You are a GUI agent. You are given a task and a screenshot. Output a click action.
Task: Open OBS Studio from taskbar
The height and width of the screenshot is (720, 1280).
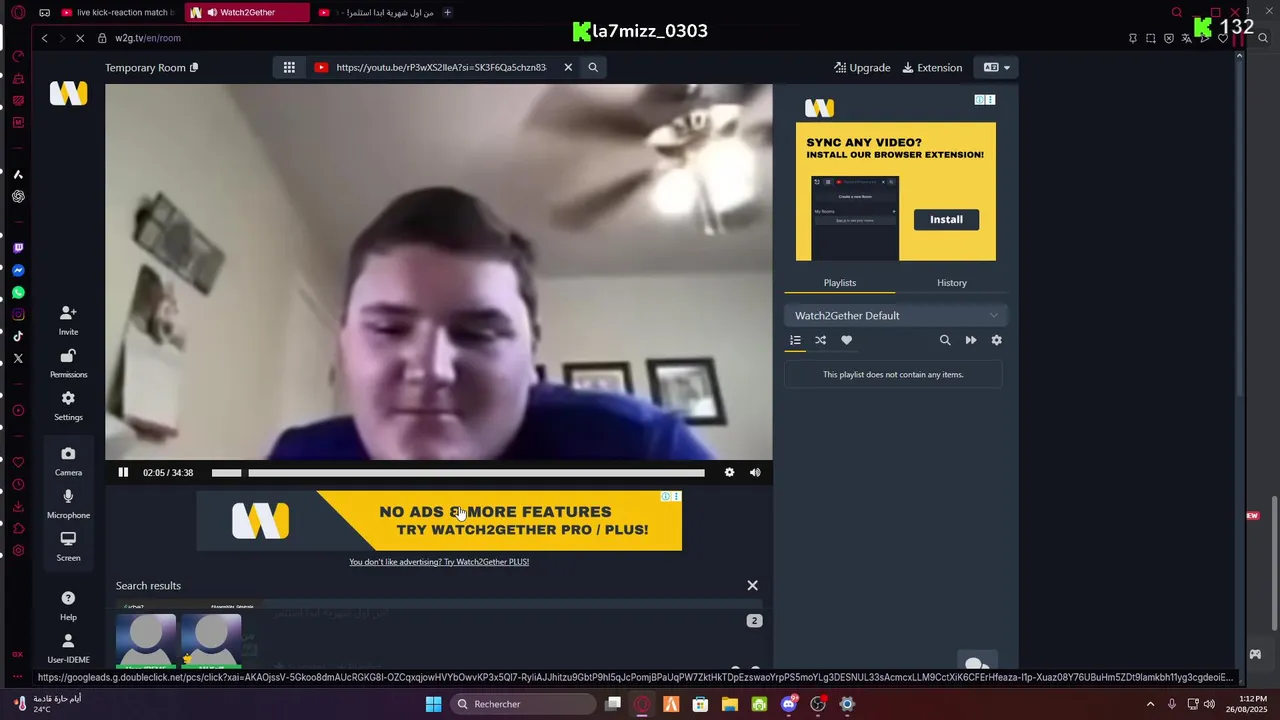click(818, 704)
